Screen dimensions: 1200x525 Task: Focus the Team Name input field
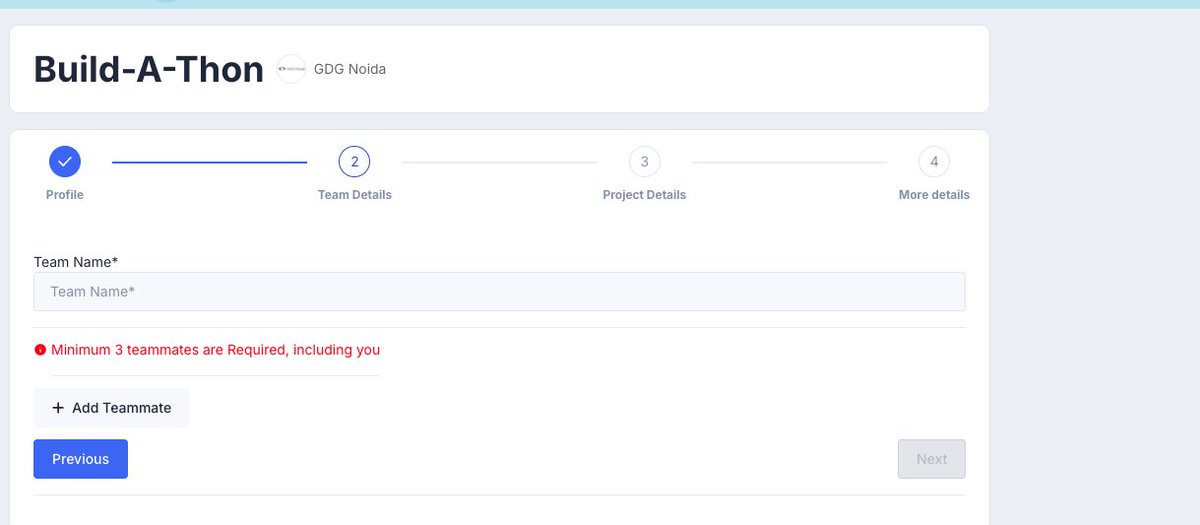500,291
